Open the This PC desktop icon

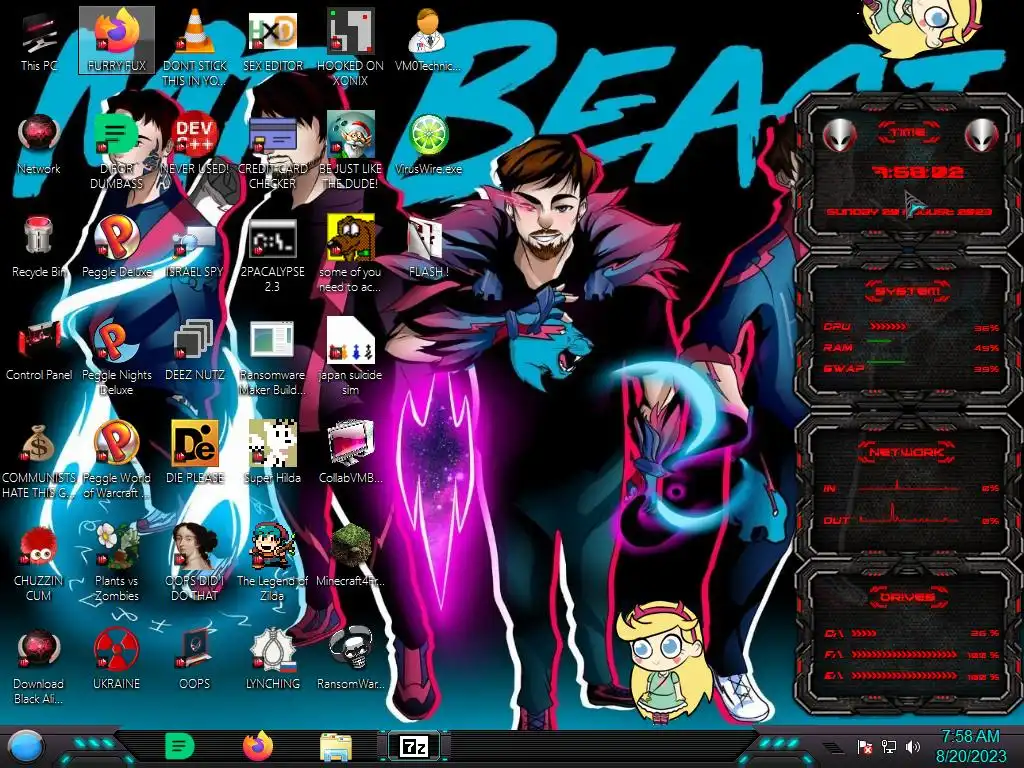coord(39,41)
